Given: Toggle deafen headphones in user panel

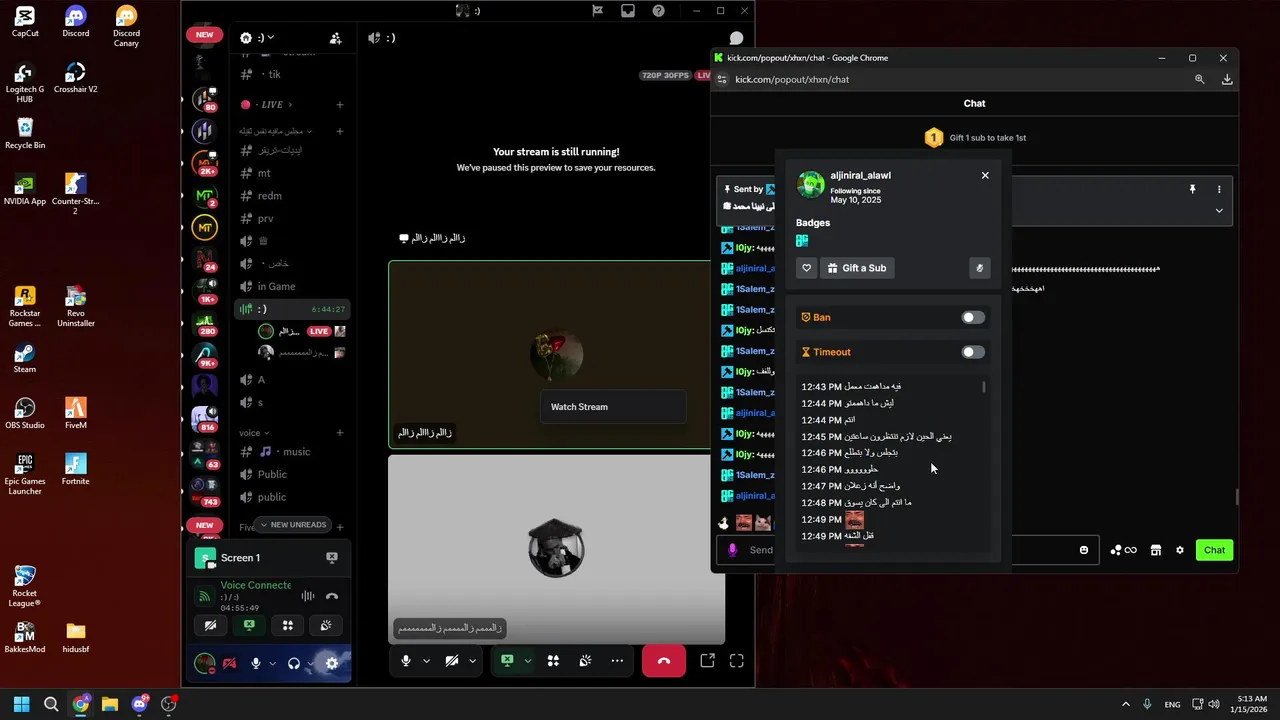Looking at the screenshot, I should [294, 663].
